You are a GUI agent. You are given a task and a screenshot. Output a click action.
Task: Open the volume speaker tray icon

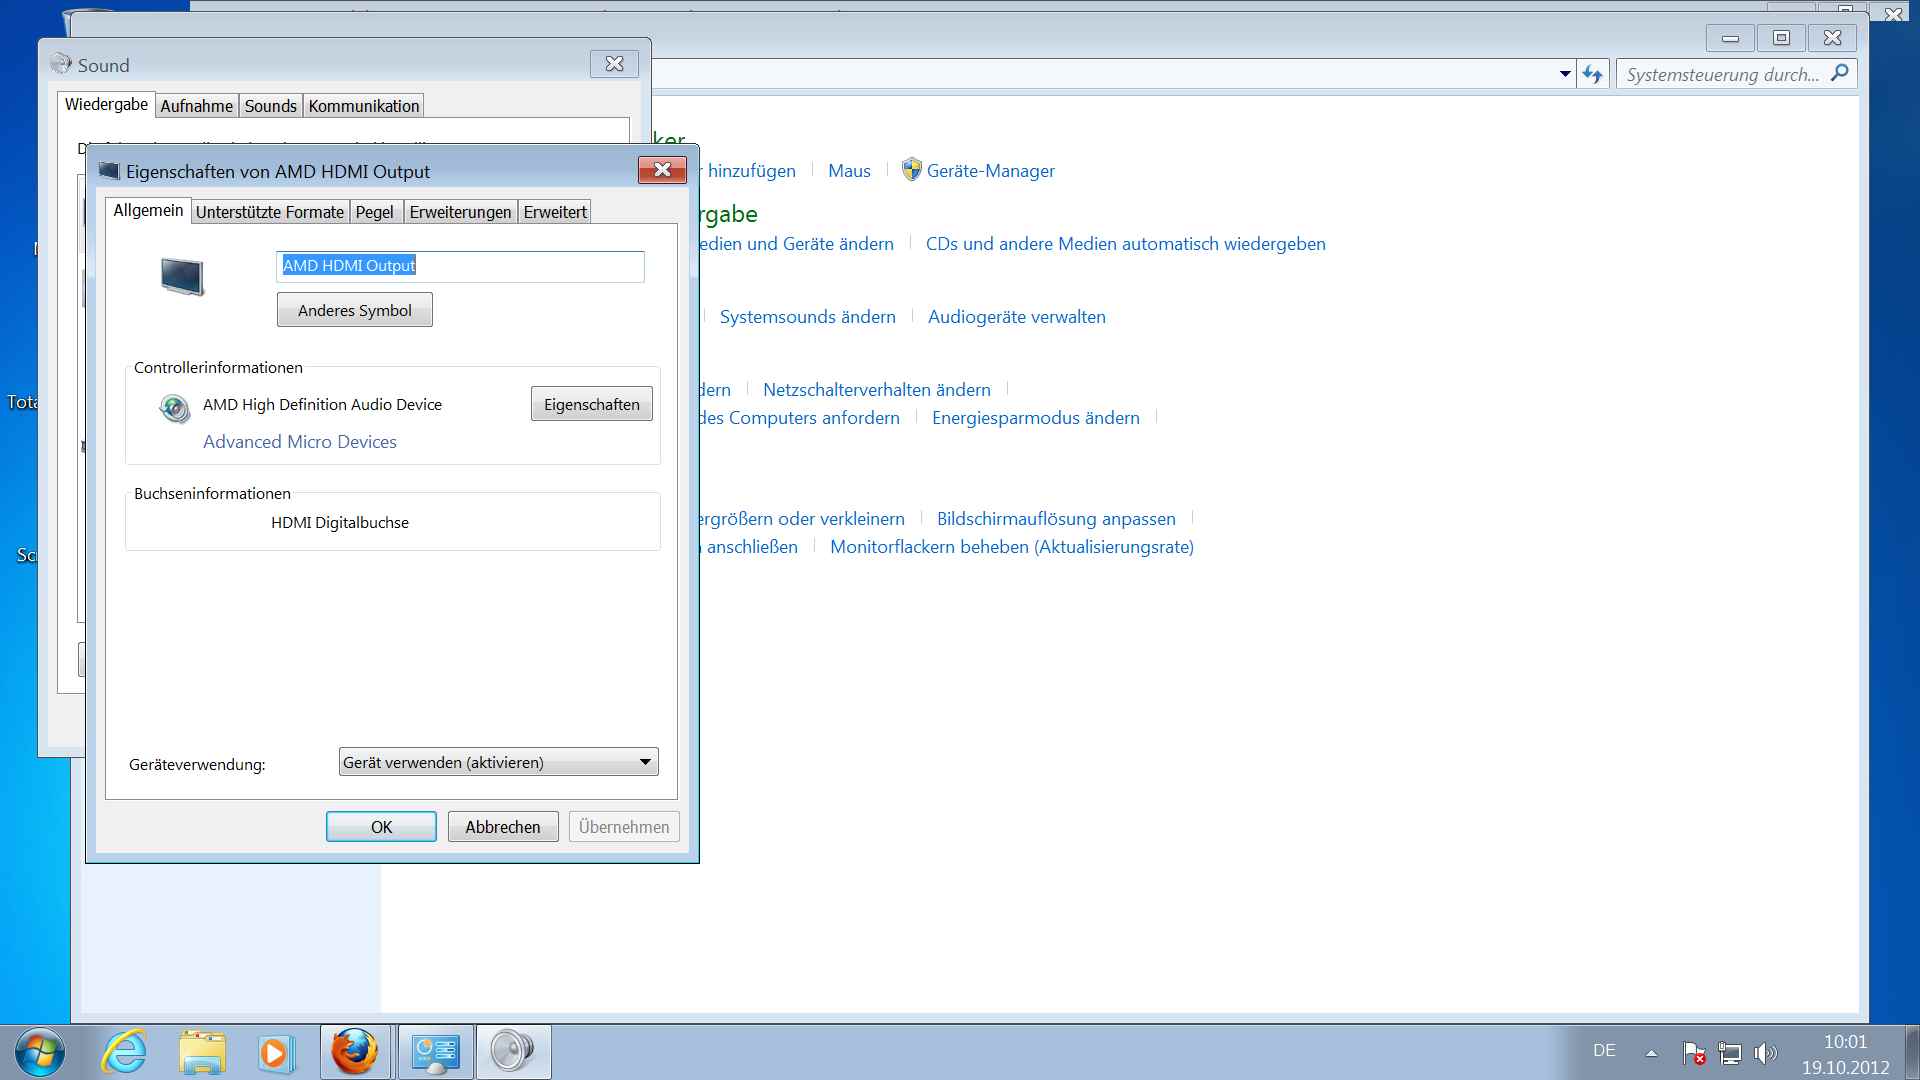pos(1766,1052)
